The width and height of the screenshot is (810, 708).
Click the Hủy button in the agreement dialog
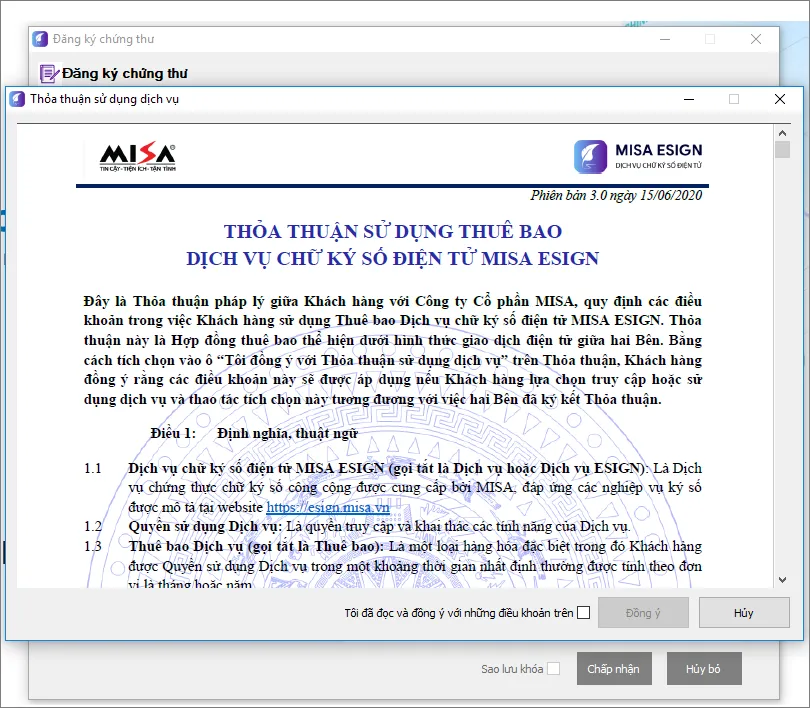744,612
